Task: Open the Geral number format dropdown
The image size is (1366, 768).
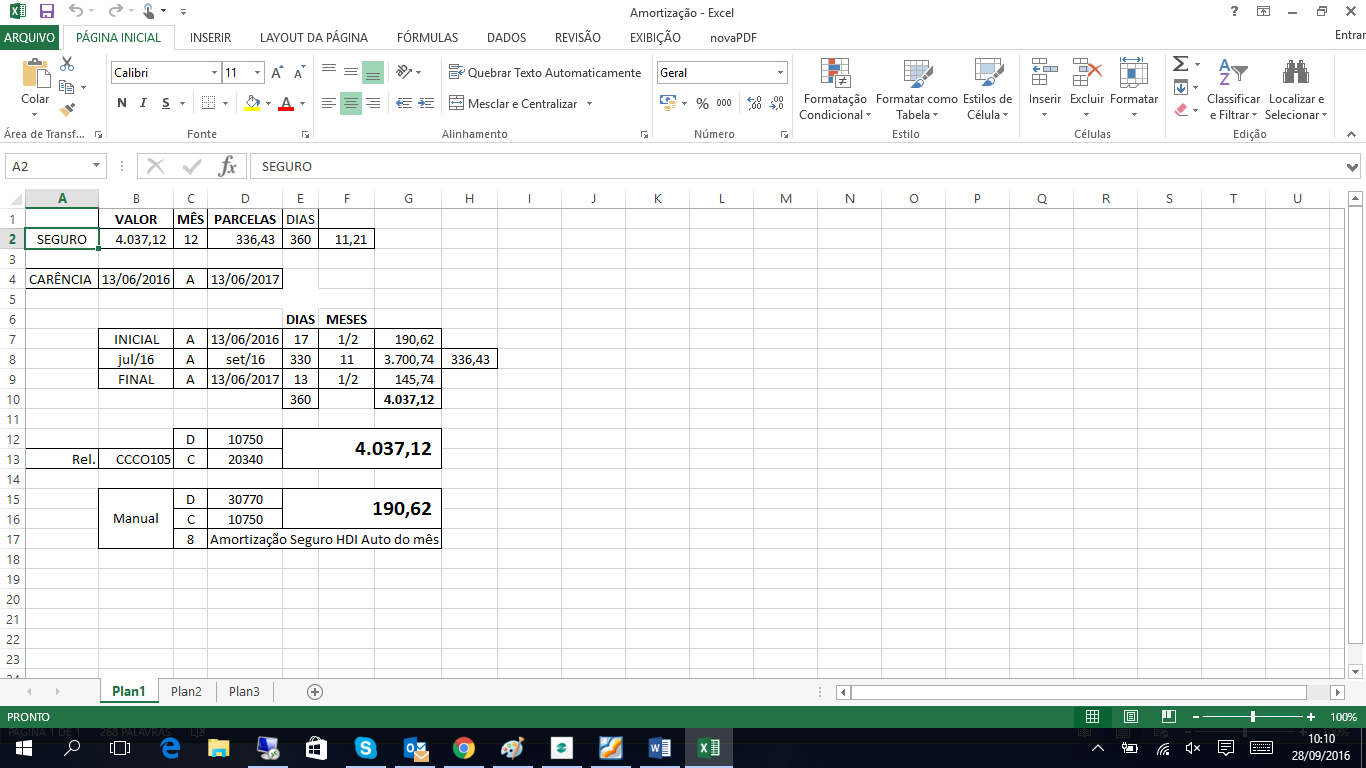Action: tap(781, 73)
